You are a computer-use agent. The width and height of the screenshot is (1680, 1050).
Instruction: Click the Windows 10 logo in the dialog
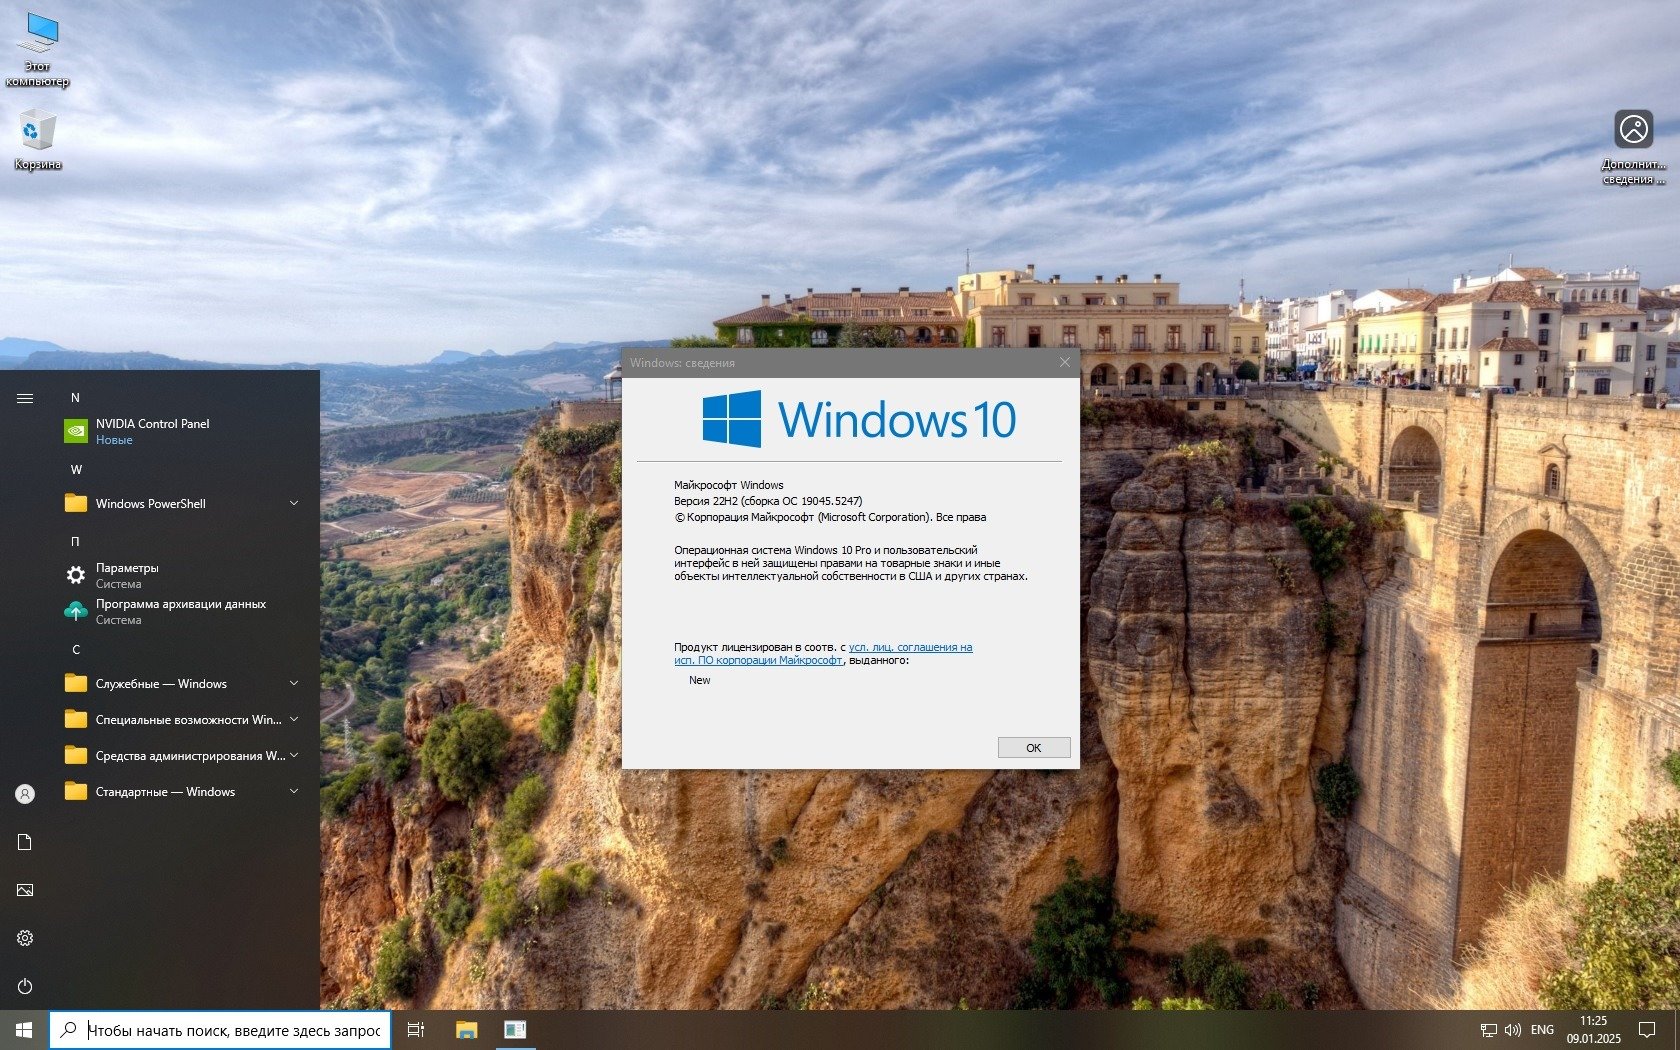coord(859,419)
